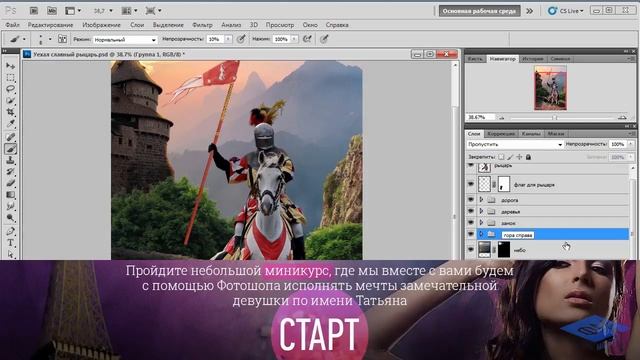
Task: Open the brush mode dropdown 'Нормальный'
Action: [x=125, y=40]
